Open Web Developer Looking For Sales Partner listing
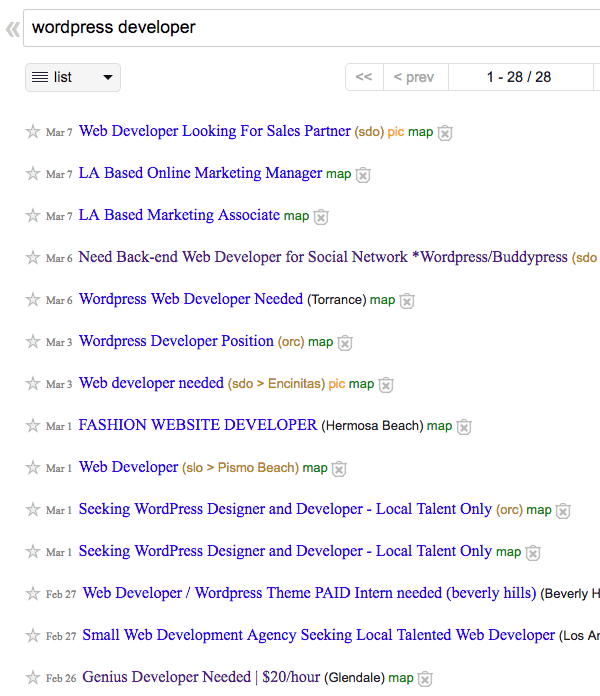This screenshot has width=600, height=696. click(215, 131)
